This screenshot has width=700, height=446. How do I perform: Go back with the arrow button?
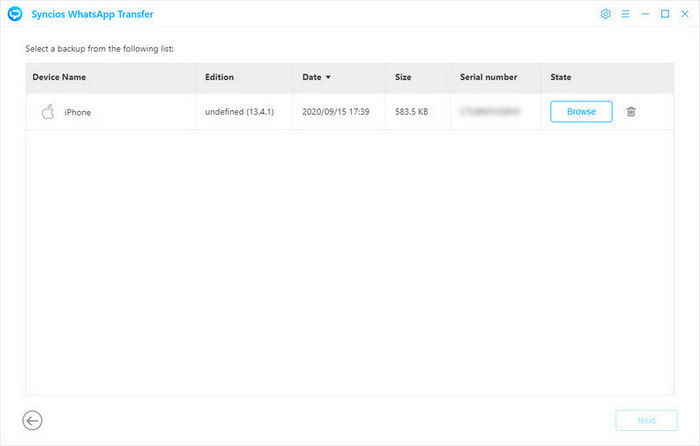[x=32, y=421]
